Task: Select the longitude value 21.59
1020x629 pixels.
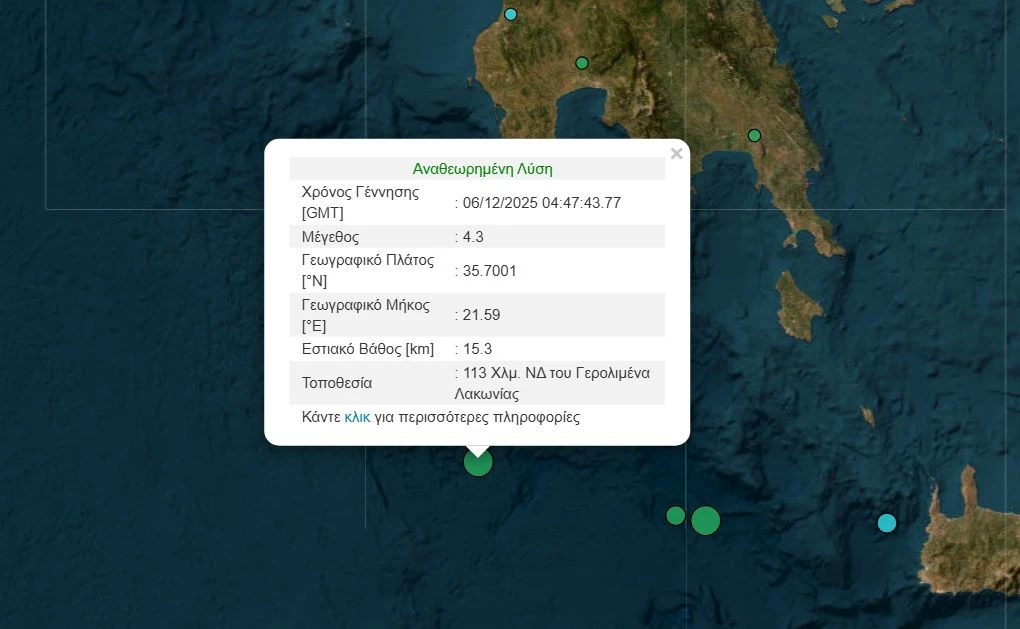Action: 481,315
